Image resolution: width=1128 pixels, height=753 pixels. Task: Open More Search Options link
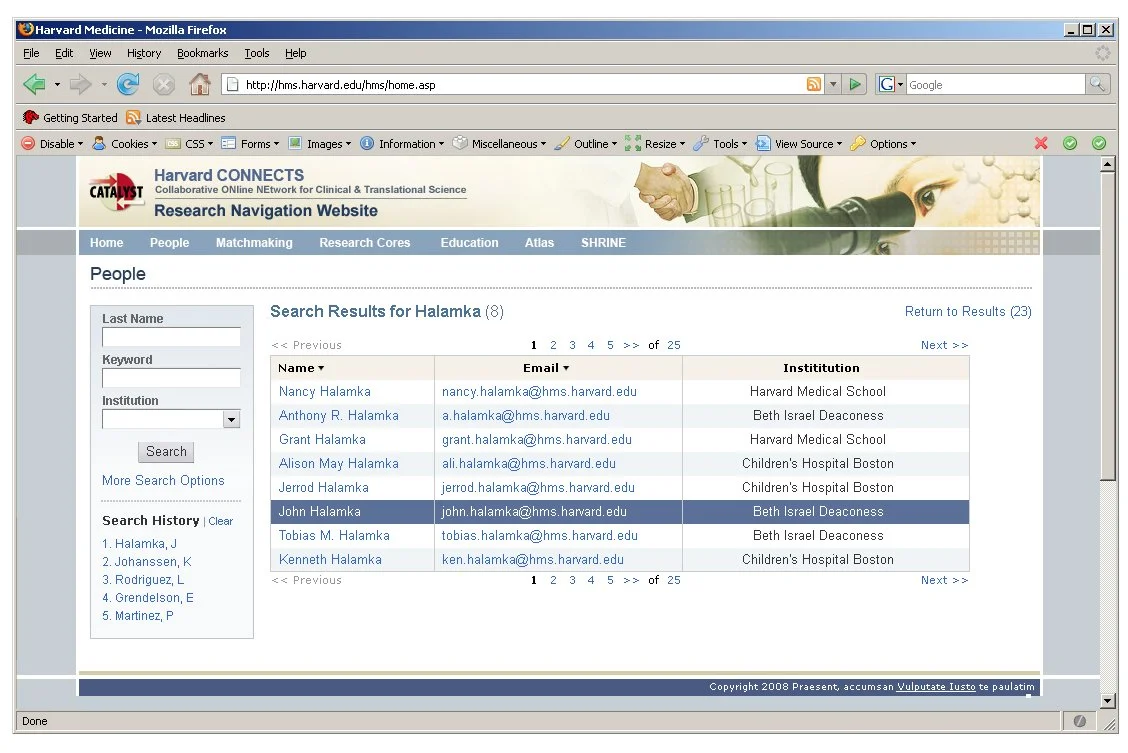[163, 480]
